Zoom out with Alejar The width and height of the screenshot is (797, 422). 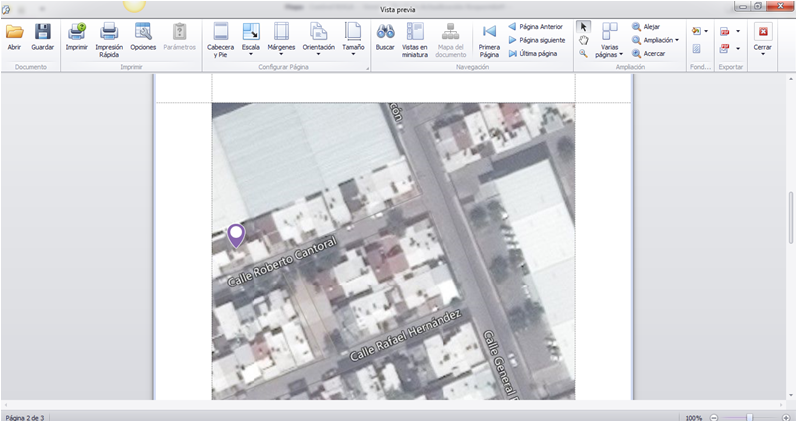[646, 27]
